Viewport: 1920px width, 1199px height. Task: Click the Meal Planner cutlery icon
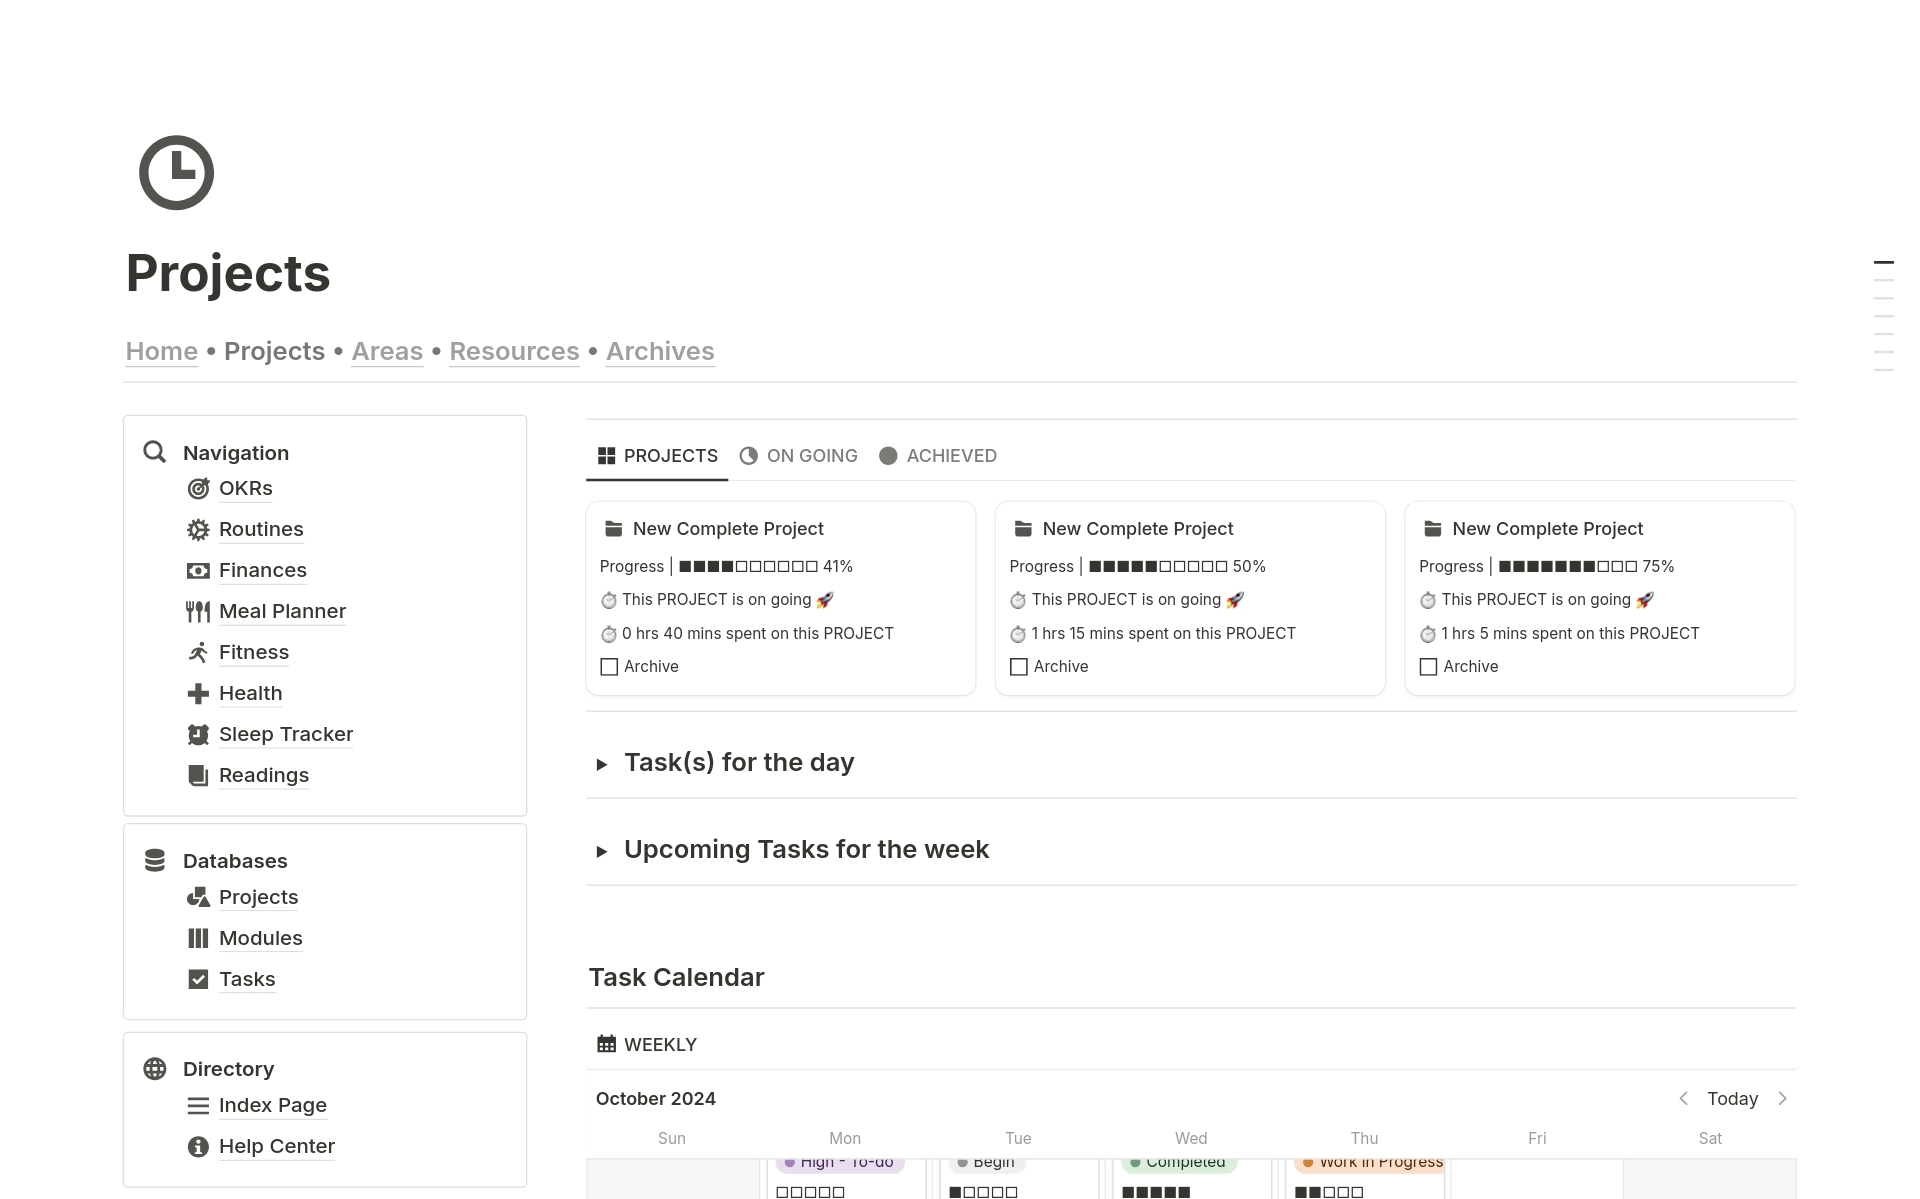tap(198, 611)
